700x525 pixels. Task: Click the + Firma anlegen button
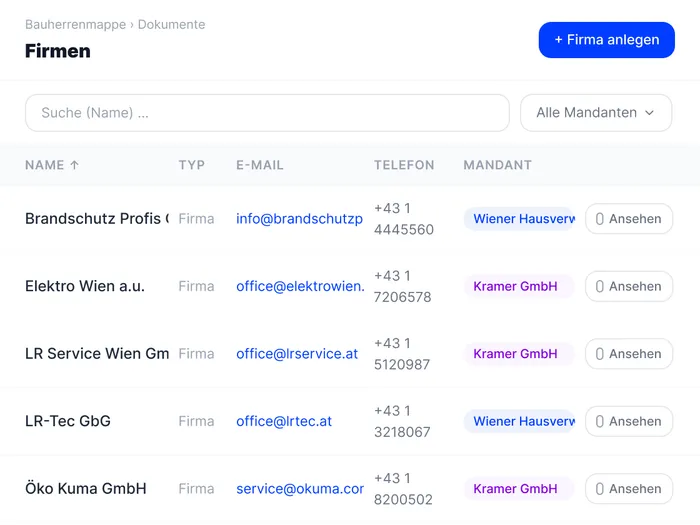coord(606,40)
